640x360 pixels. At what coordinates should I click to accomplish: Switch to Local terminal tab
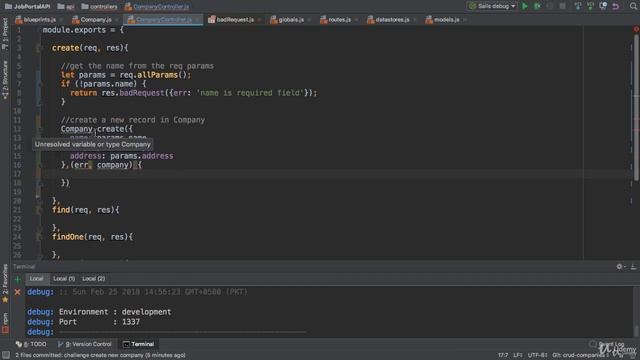(x=37, y=279)
